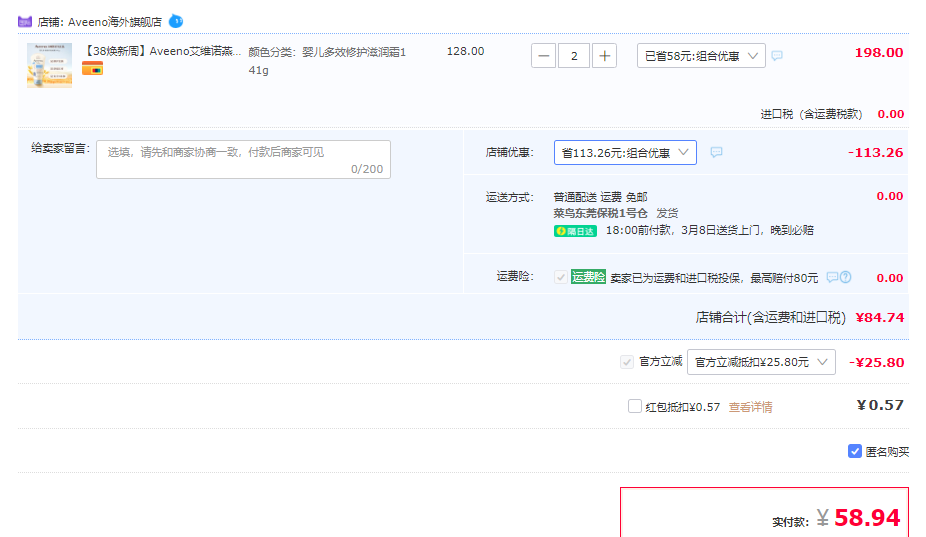Increase quantity with the plus button
The image size is (926, 537).
pos(604,56)
